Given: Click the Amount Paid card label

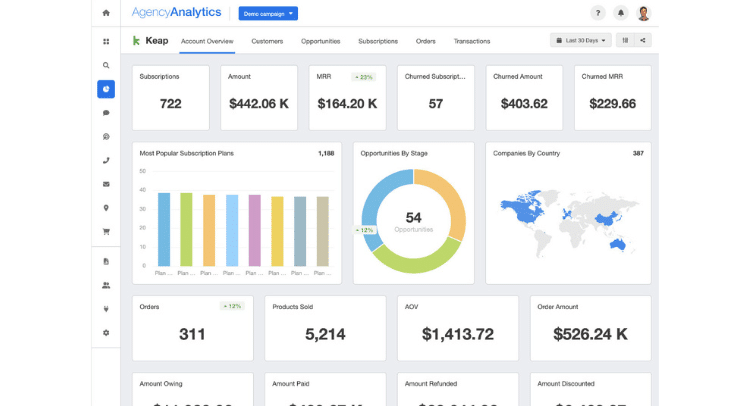Looking at the screenshot, I should pyautogui.click(x=291, y=384).
